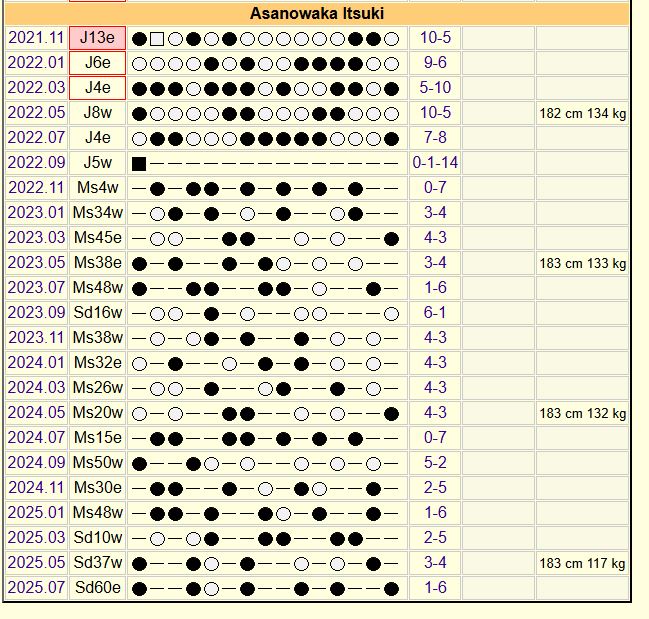This screenshot has height=619, width=649.
Task: Click the Asanowaka Itsuki header
Action: (x=317, y=13)
